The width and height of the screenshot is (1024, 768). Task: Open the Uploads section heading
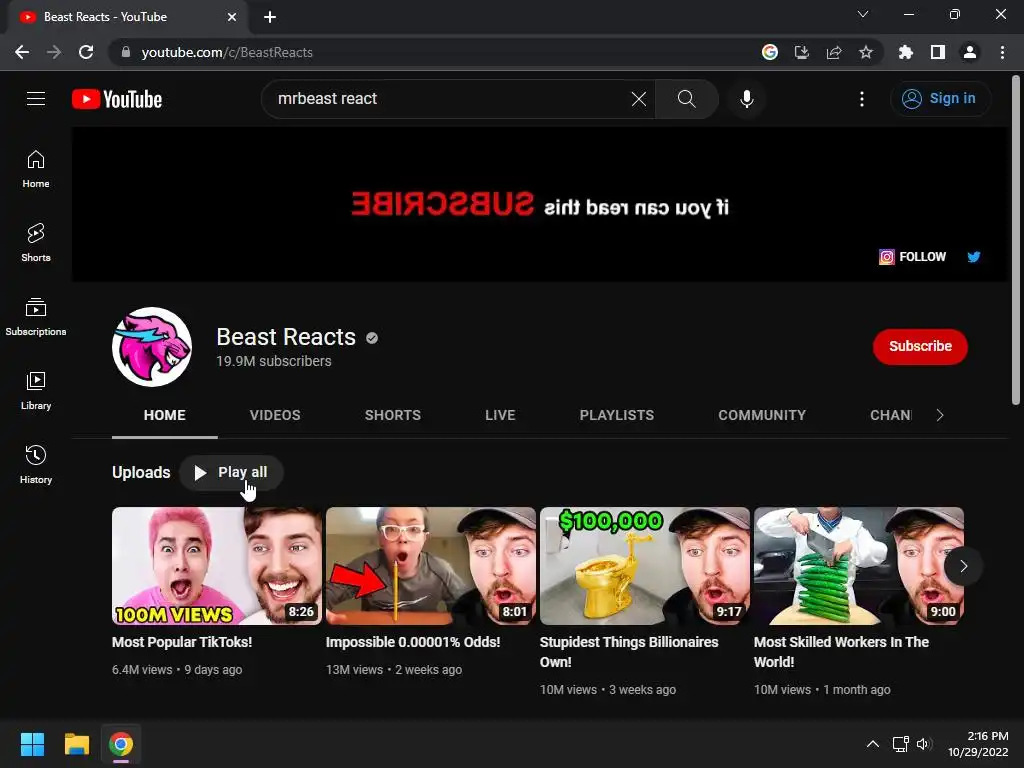pos(141,472)
